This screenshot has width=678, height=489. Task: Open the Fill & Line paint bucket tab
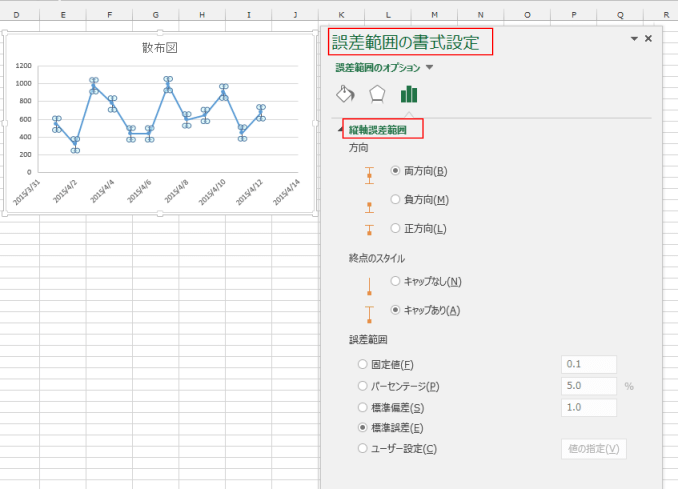[x=345, y=94]
